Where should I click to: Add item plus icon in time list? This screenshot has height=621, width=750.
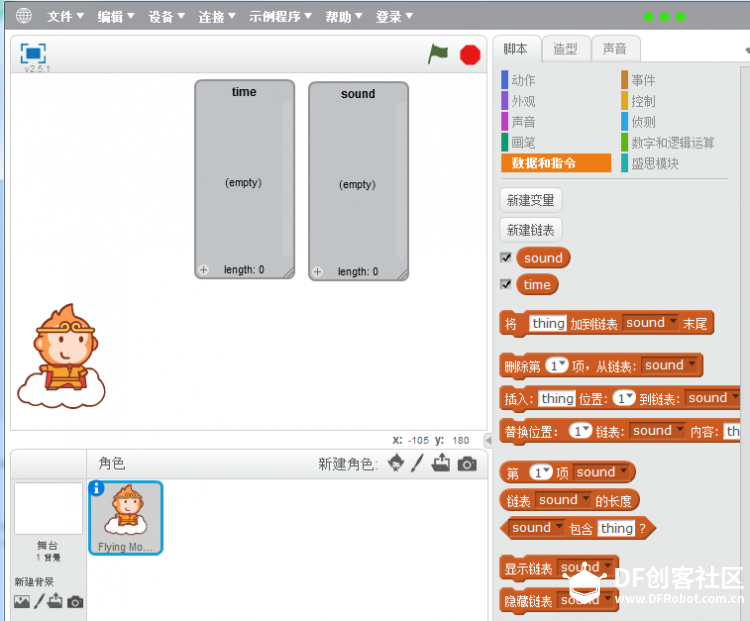click(204, 270)
